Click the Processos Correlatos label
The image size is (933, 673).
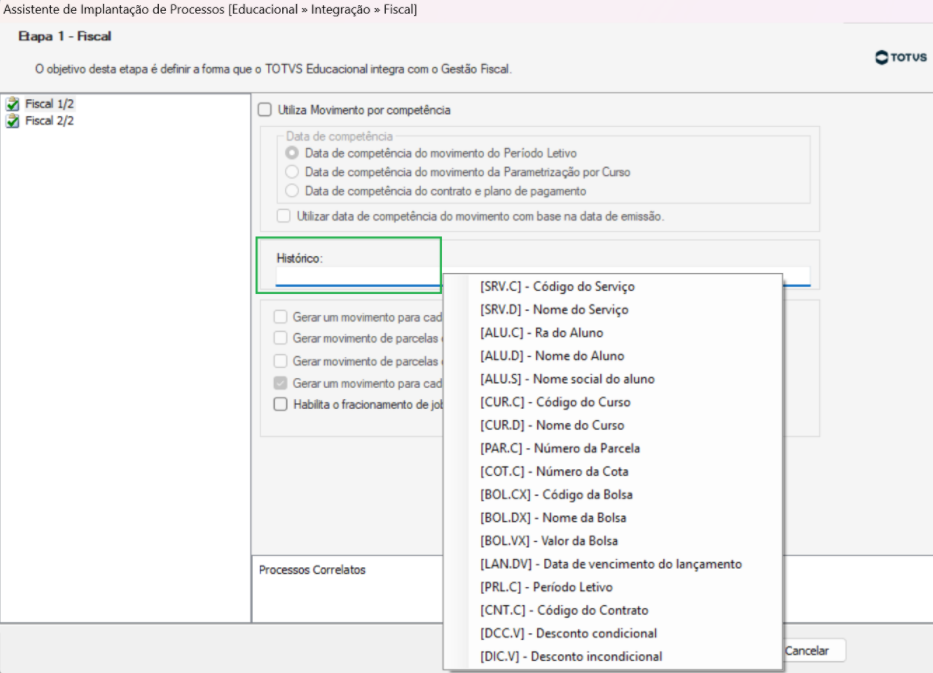(312, 569)
